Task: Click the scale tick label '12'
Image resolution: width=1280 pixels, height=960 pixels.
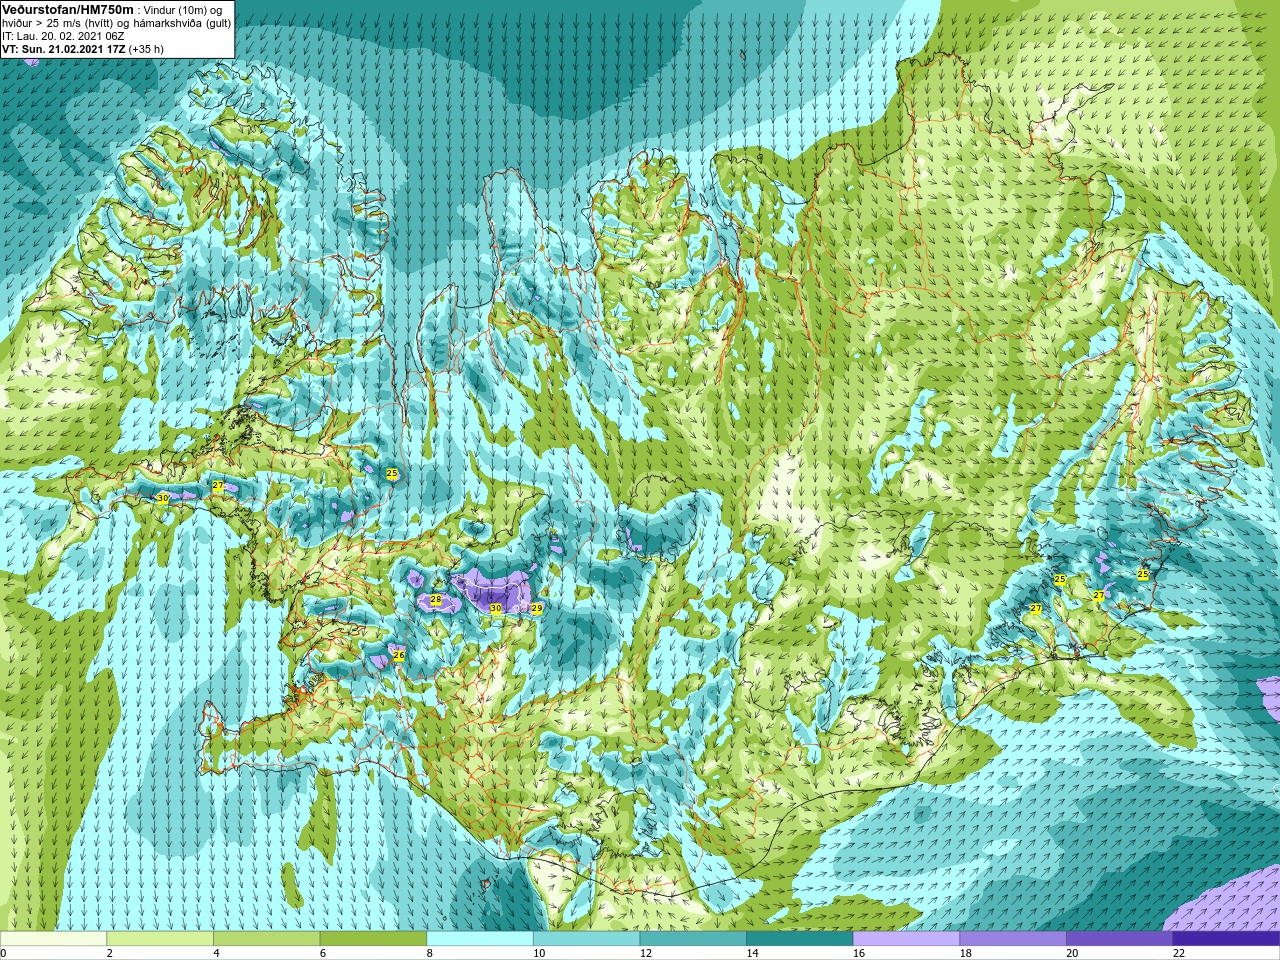Action: click(x=646, y=953)
